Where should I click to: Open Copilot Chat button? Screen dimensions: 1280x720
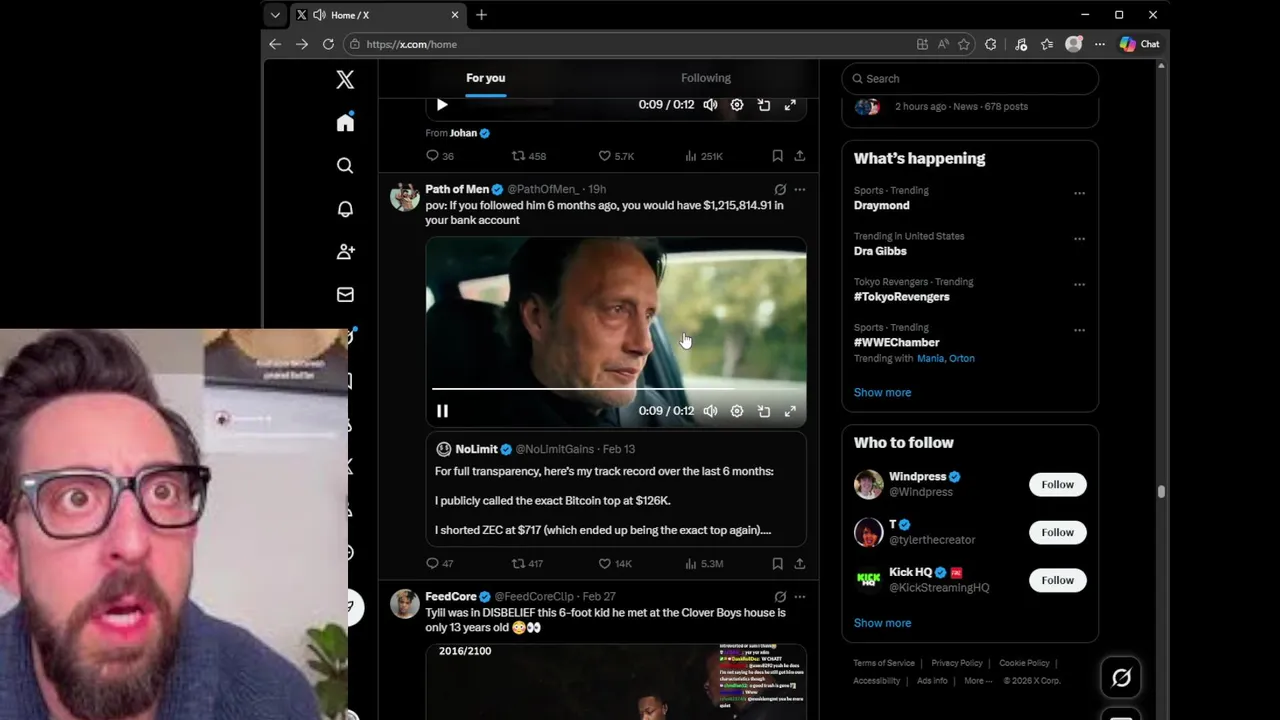coord(1140,44)
